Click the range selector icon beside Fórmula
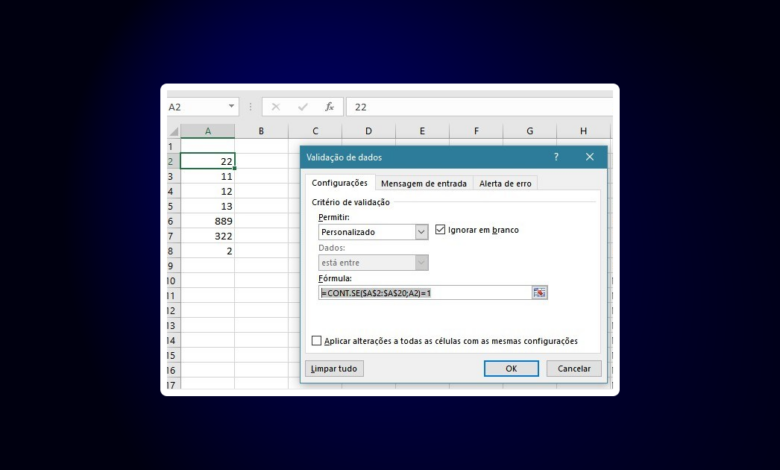This screenshot has width=780, height=470. tap(540, 293)
